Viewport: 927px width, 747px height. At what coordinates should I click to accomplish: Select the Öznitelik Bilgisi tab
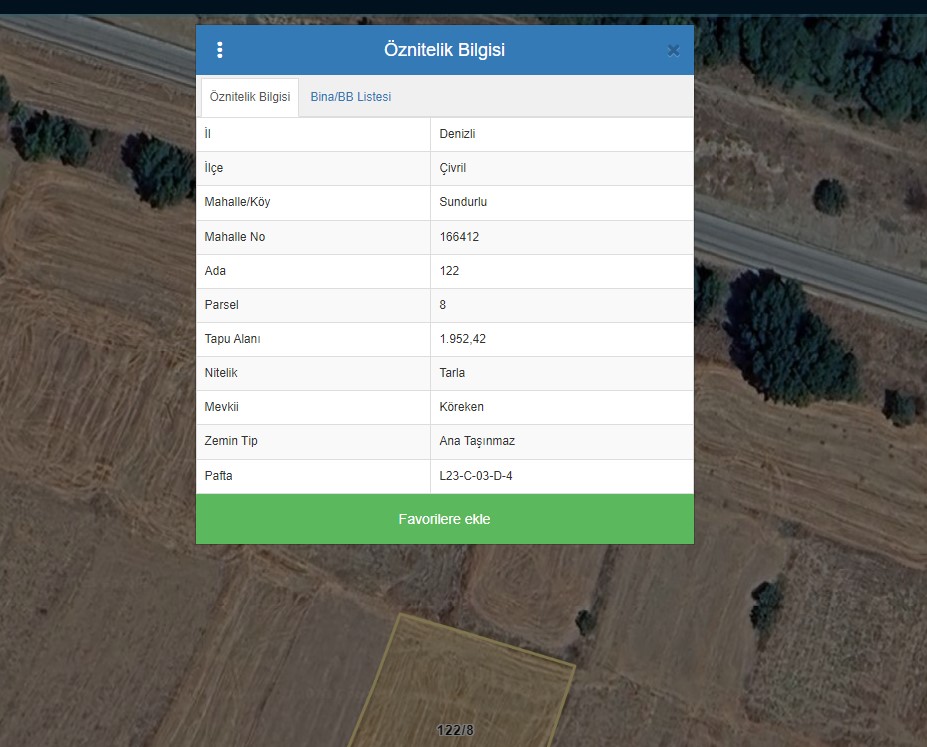[x=250, y=97]
